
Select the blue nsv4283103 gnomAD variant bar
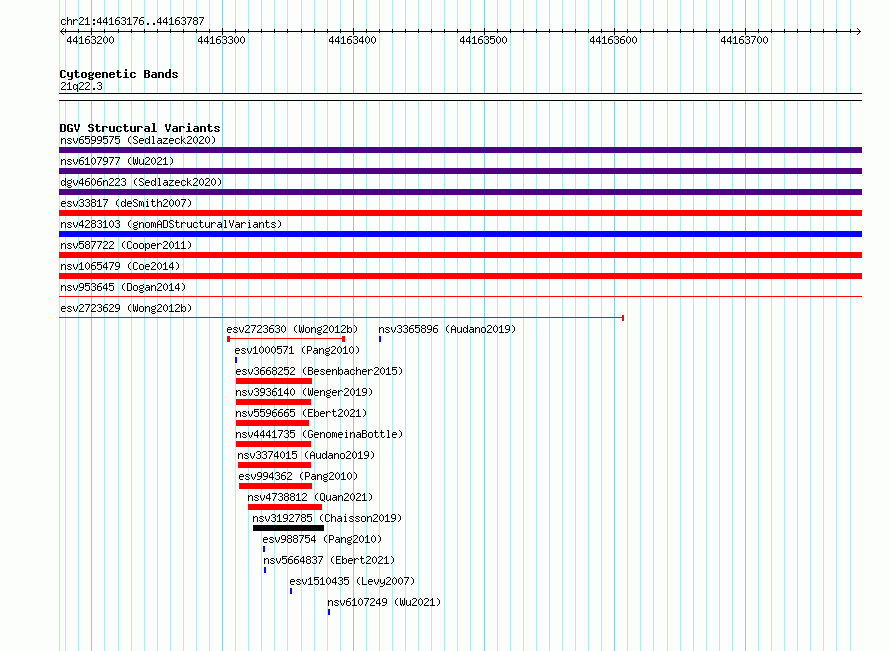[x=460, y=234]
